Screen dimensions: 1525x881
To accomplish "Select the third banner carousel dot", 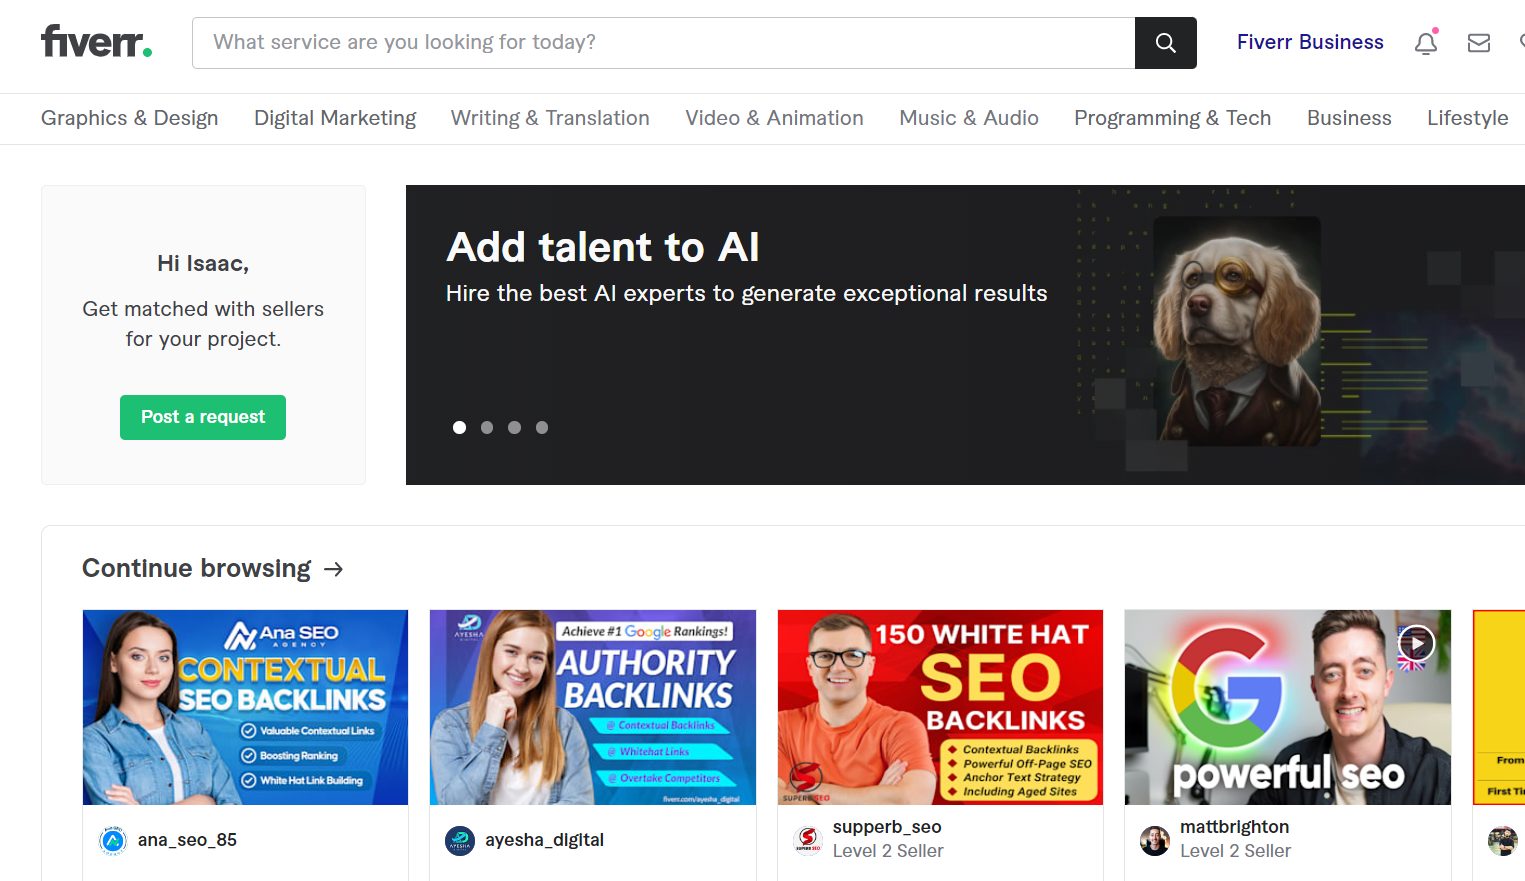I will (x=514, y=427).
